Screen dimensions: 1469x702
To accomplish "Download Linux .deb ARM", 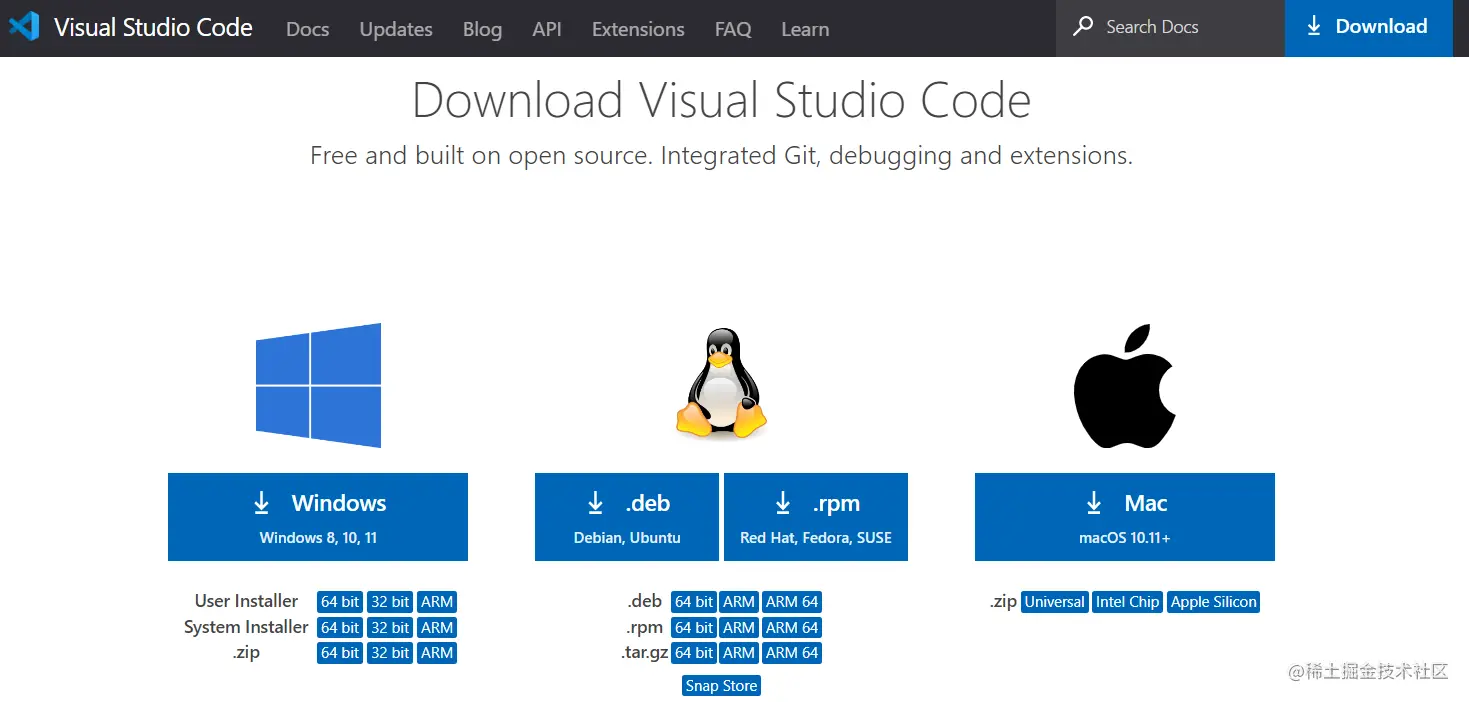I will [739, 602].
